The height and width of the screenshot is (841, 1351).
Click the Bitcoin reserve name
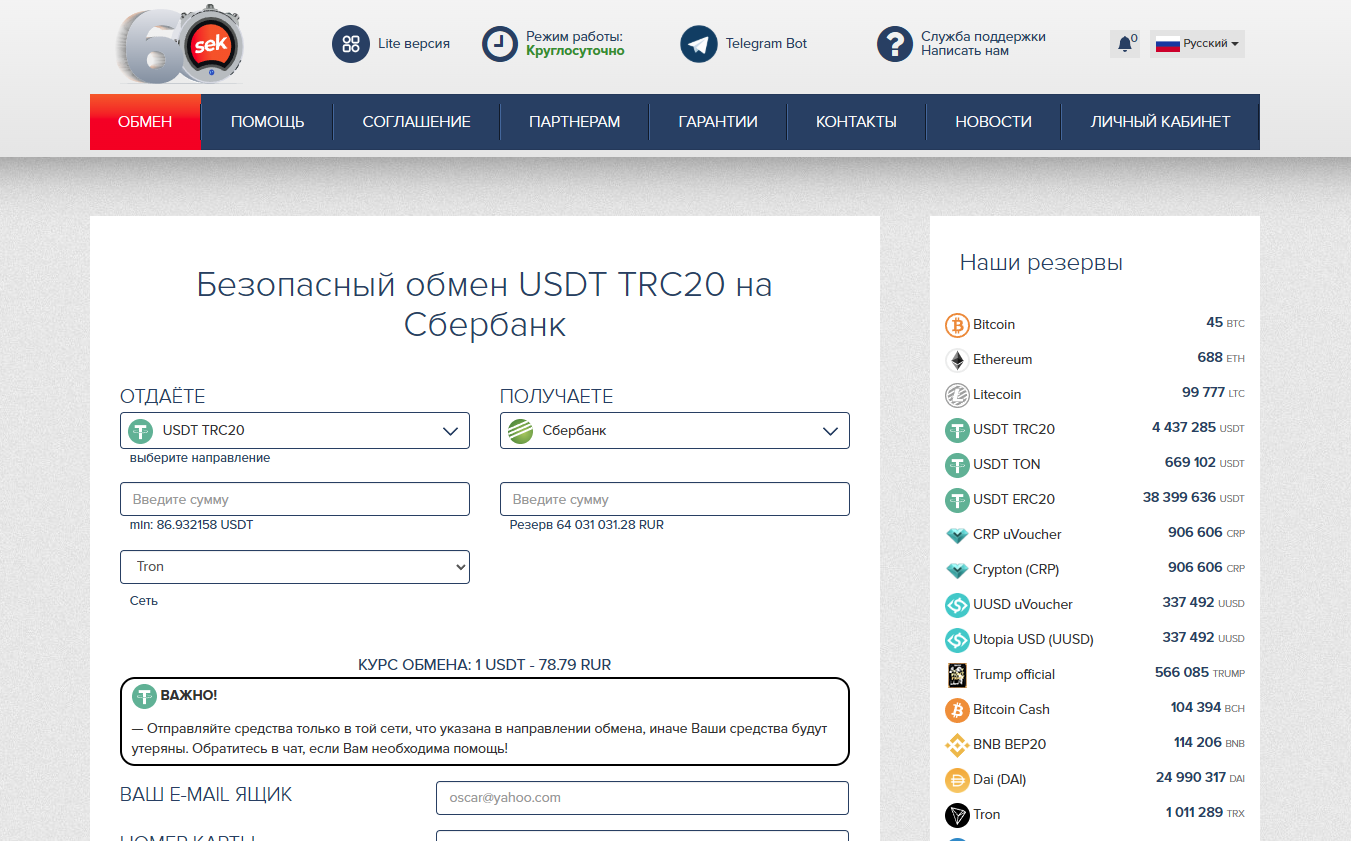point(994,325)
